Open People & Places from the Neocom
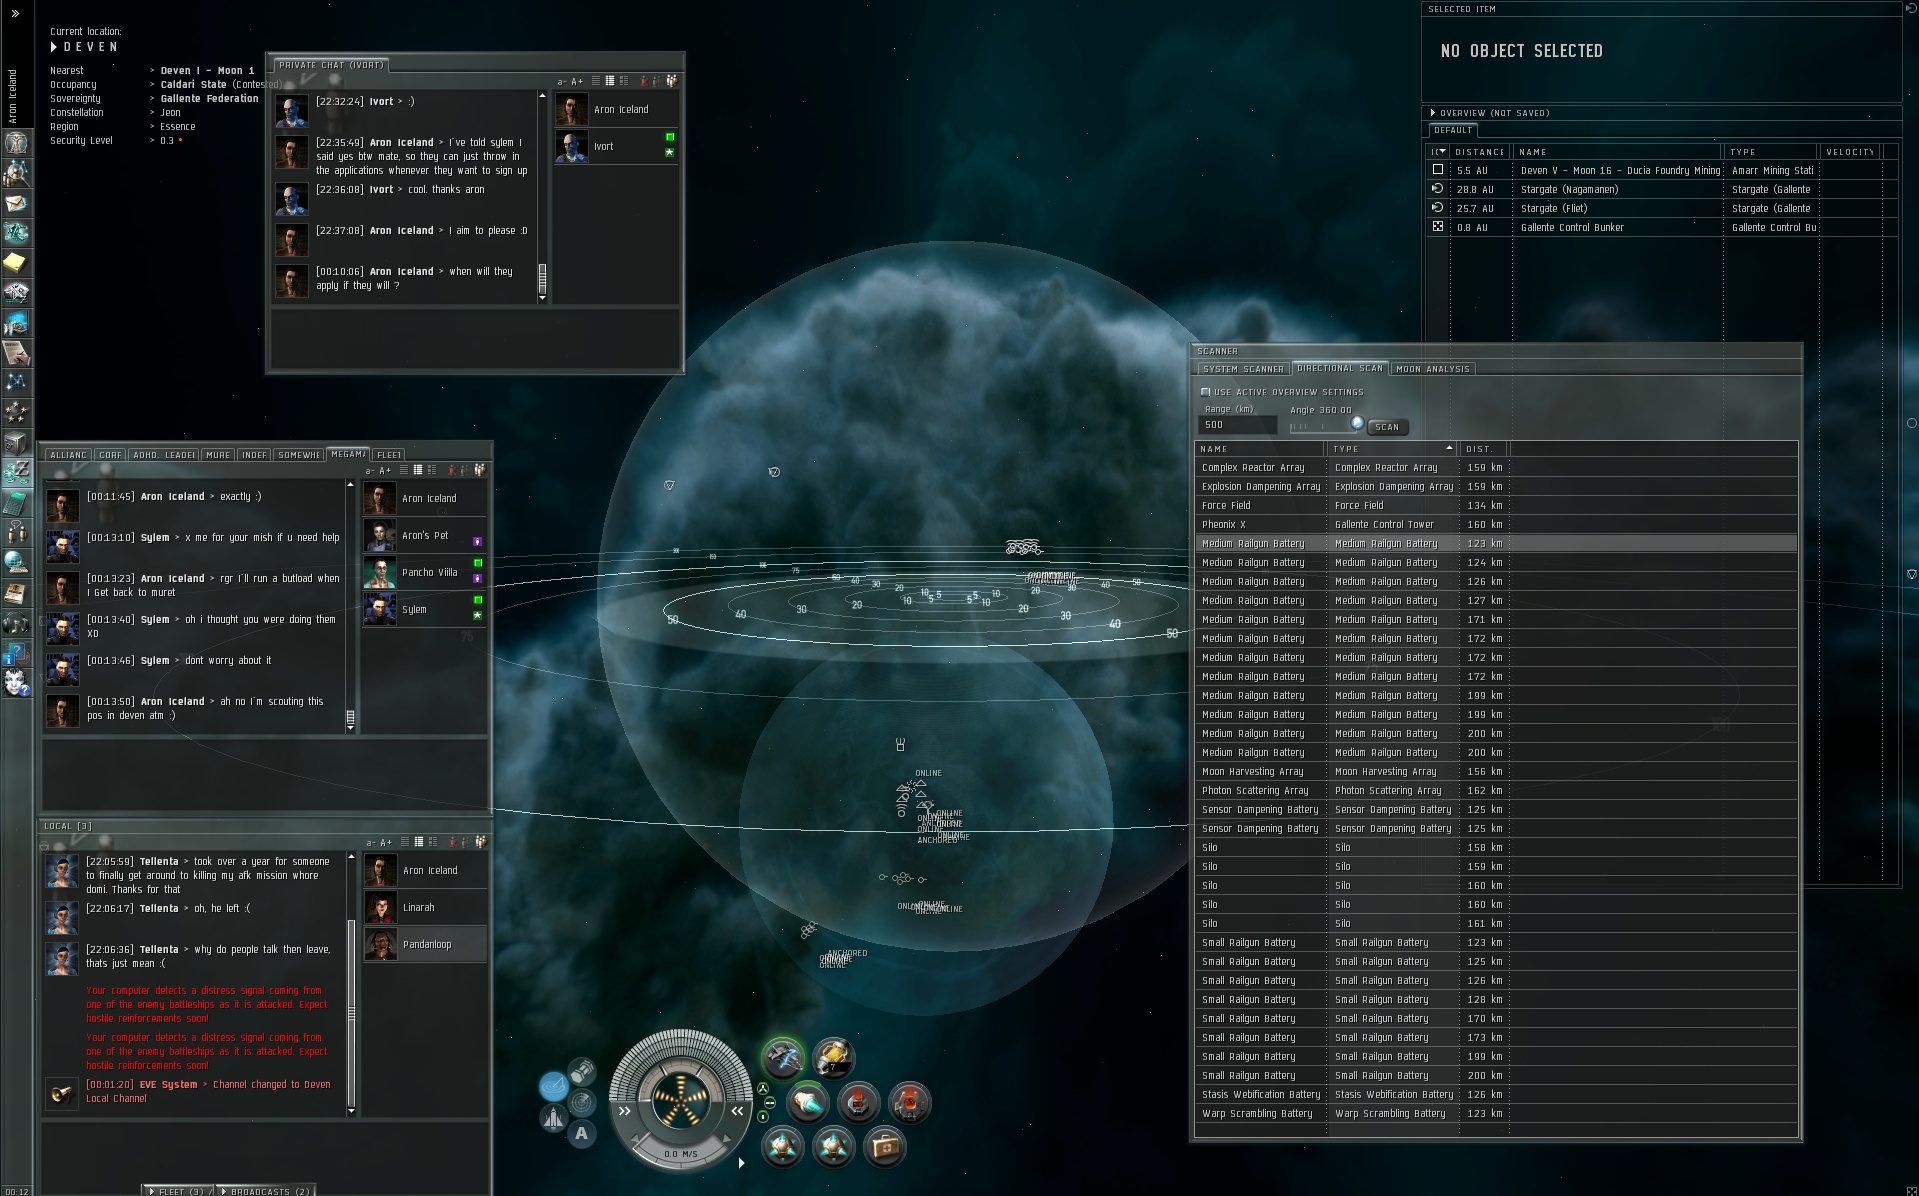 pyautogui.click(x=16, y=172)
